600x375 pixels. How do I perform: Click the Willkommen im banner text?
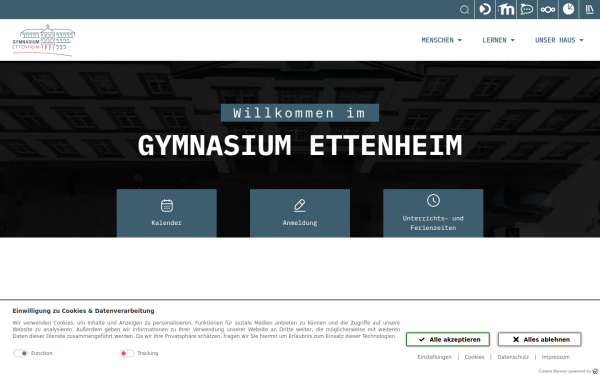pyautogui.click(x=300, y=113)
